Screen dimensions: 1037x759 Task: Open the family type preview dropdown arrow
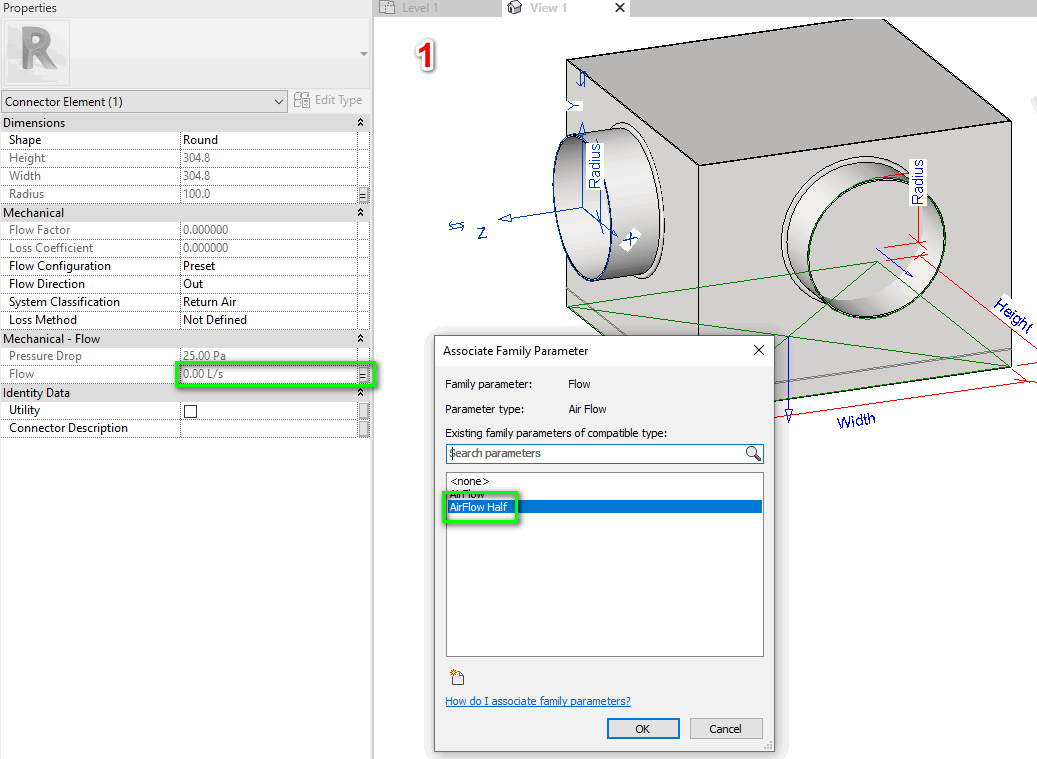coord(364,54)
